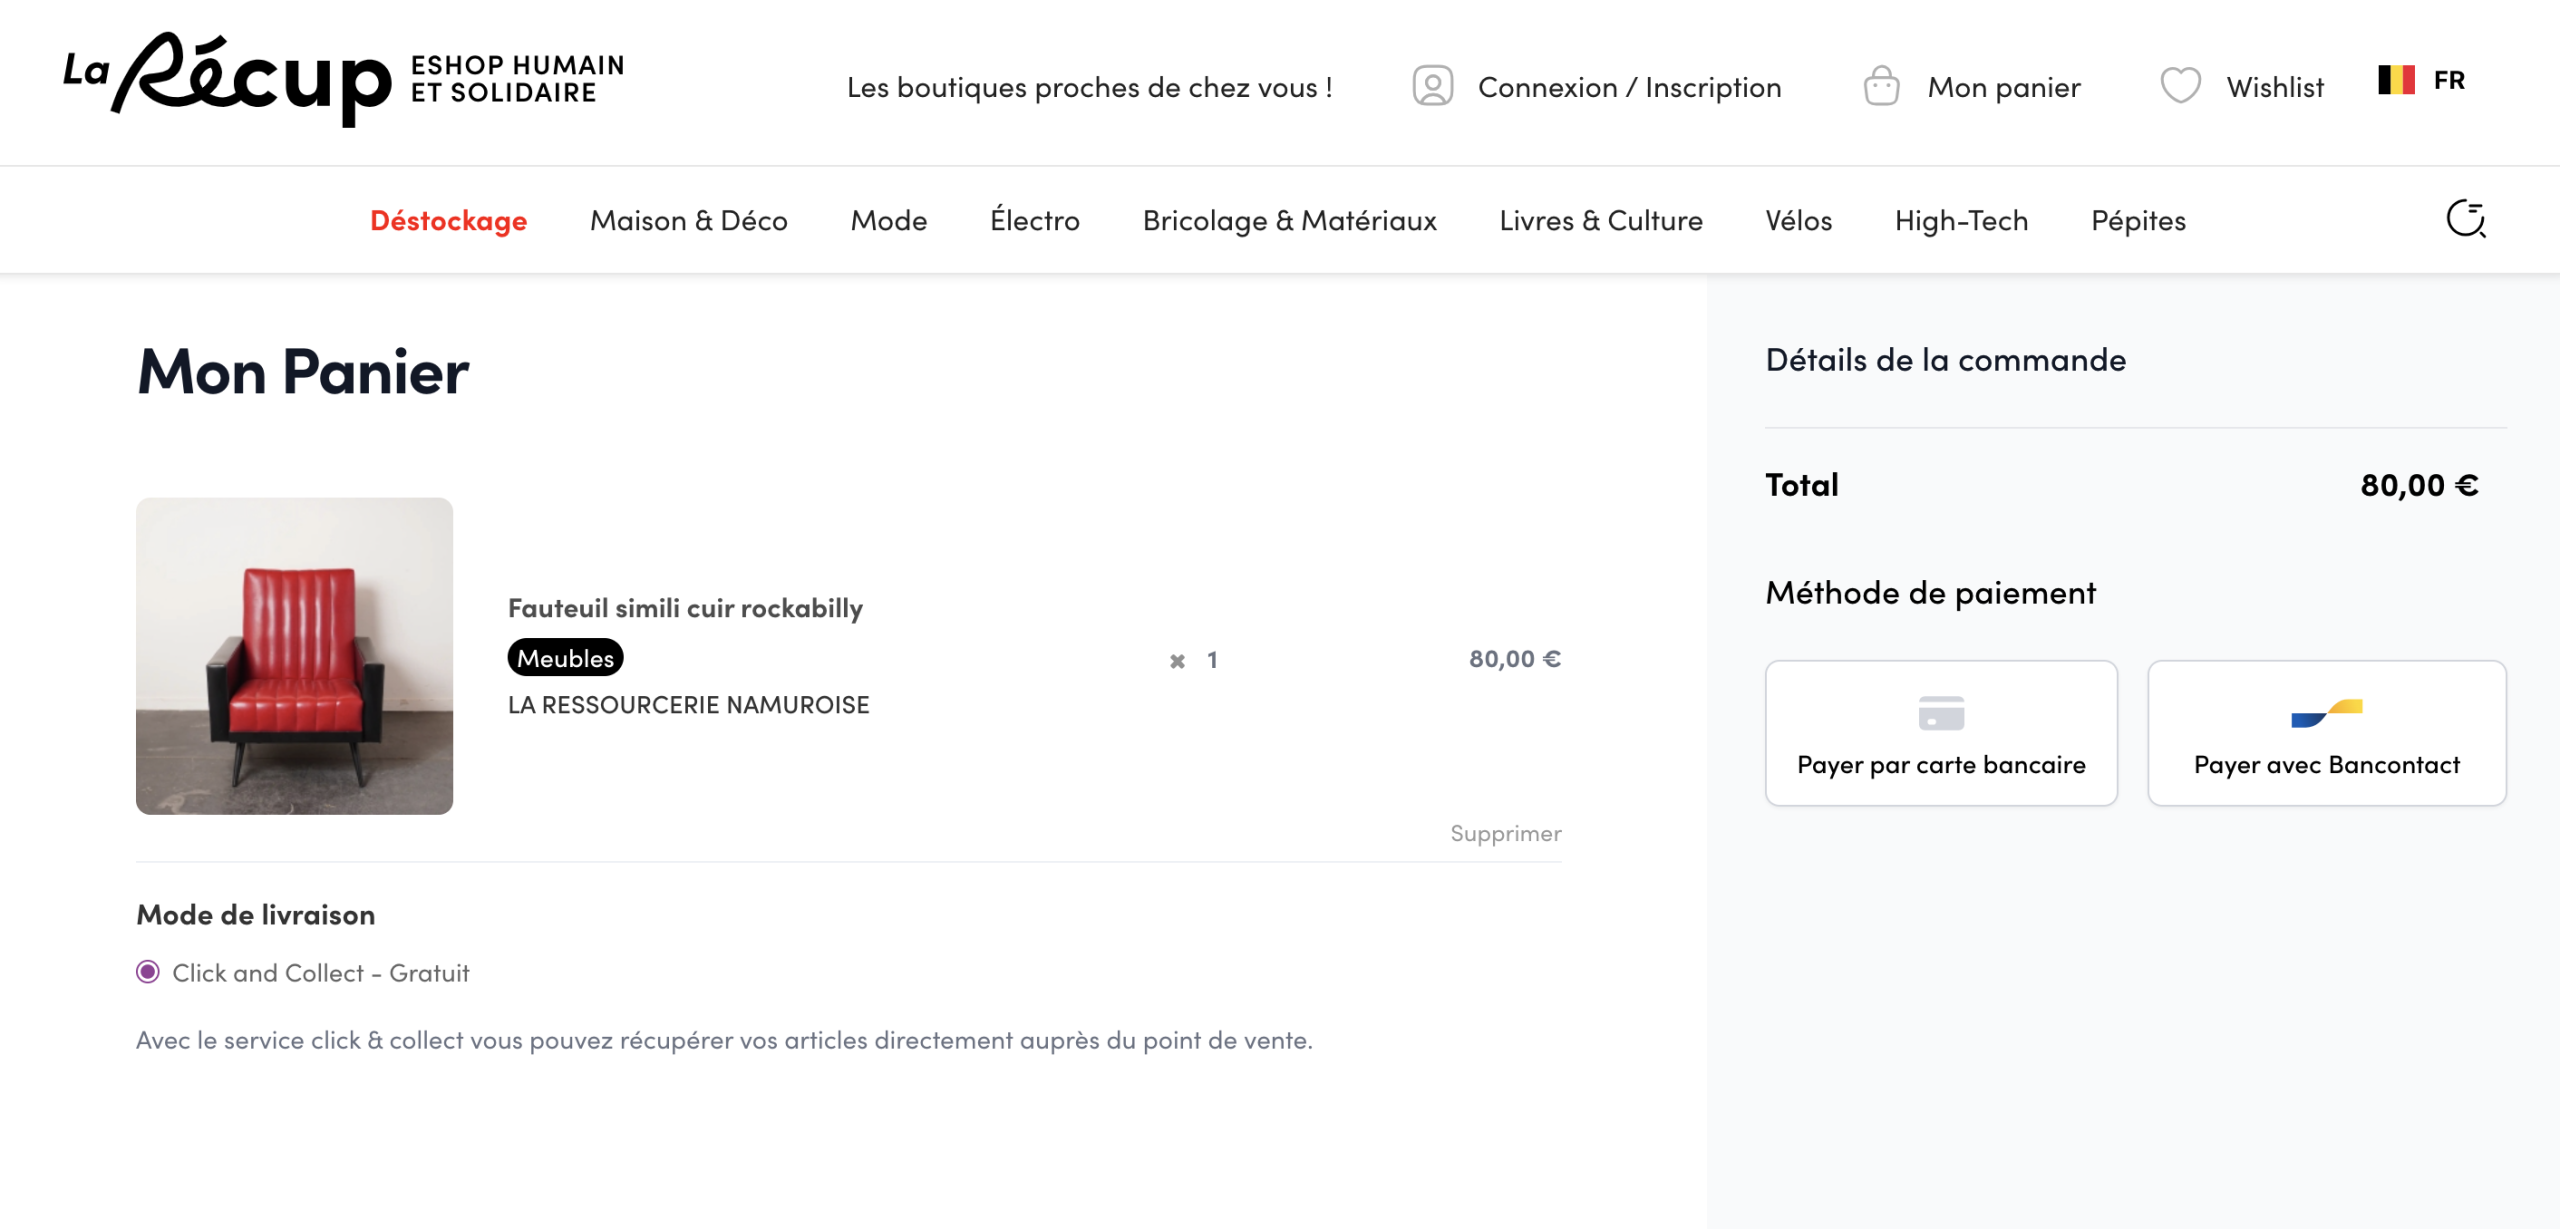Image resolution: width=2560 pixels, height=1229 pixels.
Task: Click the search magnifier icon
Action: point(2465,220)
